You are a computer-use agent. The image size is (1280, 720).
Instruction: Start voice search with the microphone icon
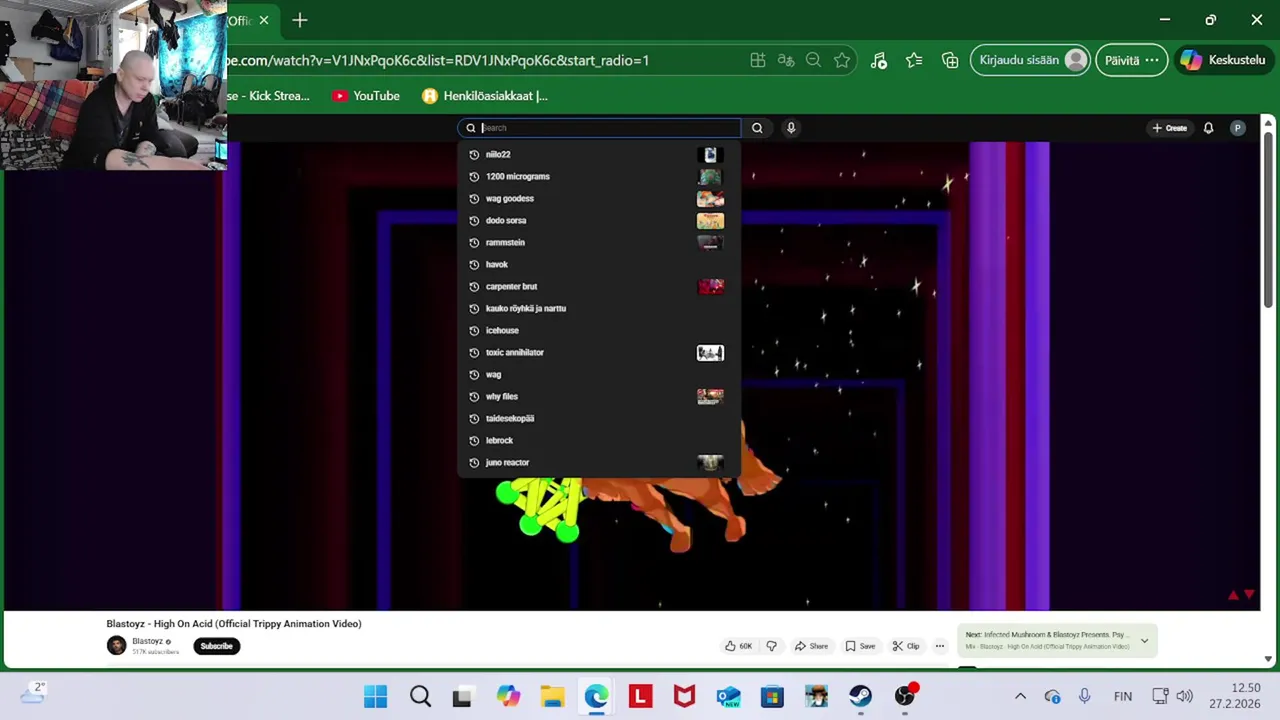[791, 128]
